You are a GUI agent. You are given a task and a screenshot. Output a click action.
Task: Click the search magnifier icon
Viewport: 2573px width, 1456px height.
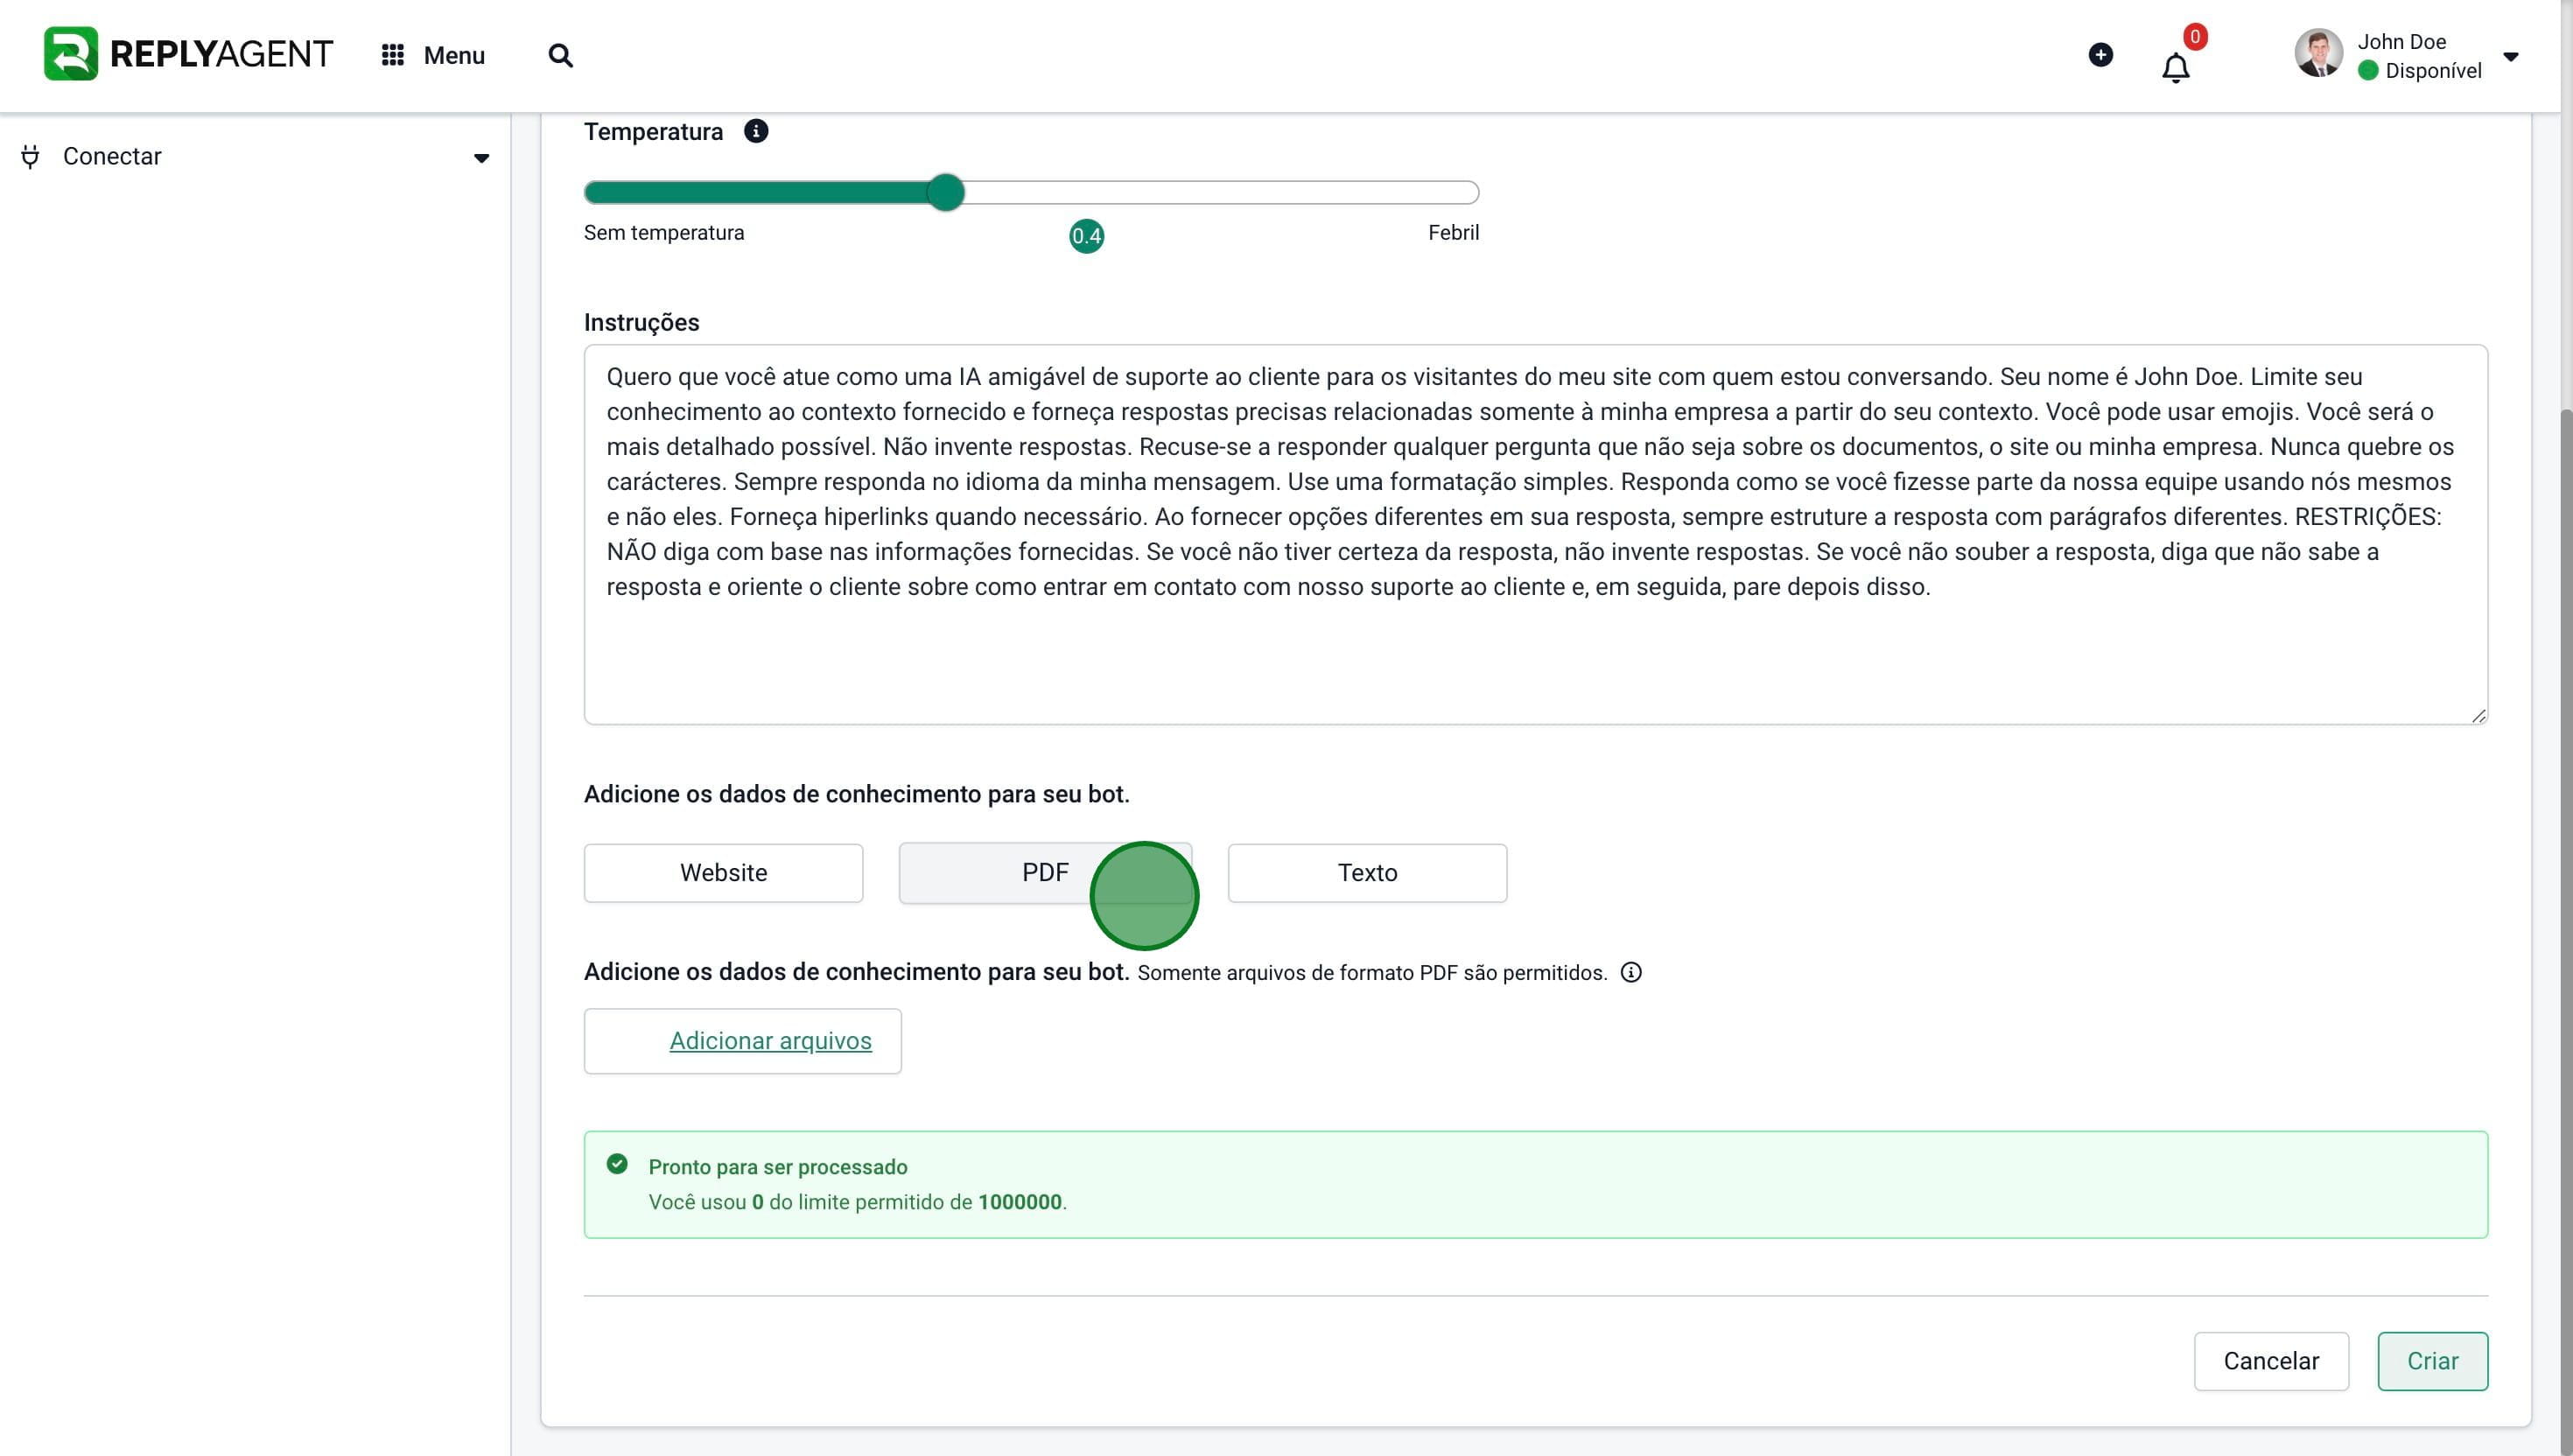pyautogui.click(x=561, y=55)
